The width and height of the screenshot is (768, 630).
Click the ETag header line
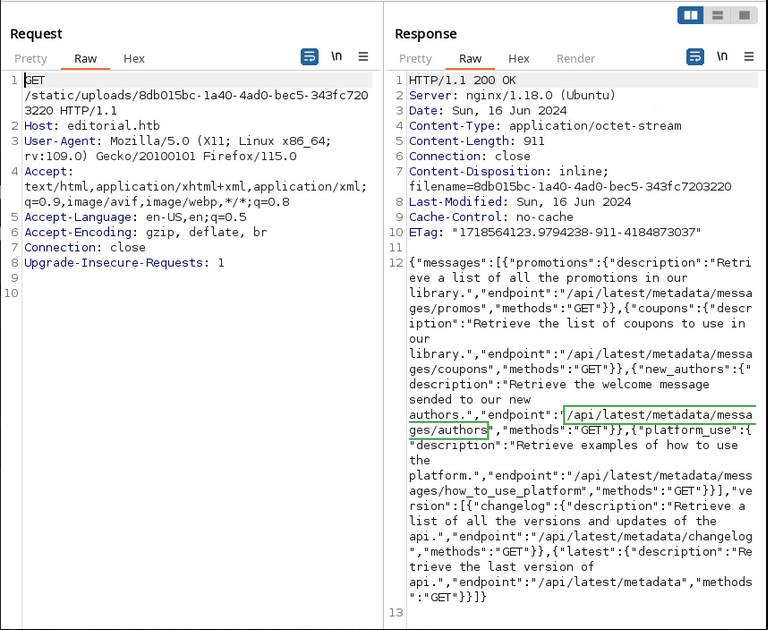pos(555,232)
